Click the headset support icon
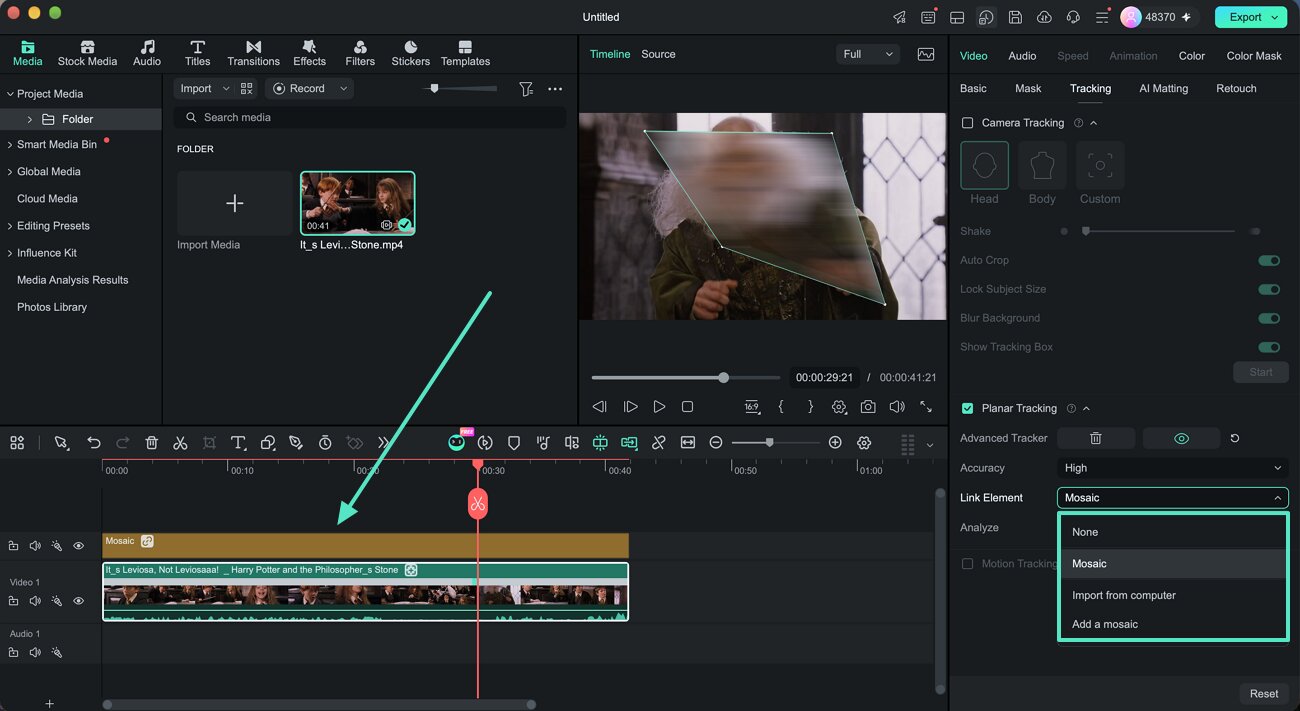This screenshot has width=1300, height=711. [x=1073, y=17]
